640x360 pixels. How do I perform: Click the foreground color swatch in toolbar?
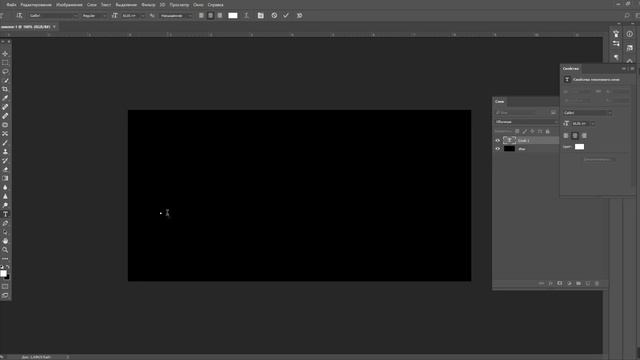(x=3, y=273)
